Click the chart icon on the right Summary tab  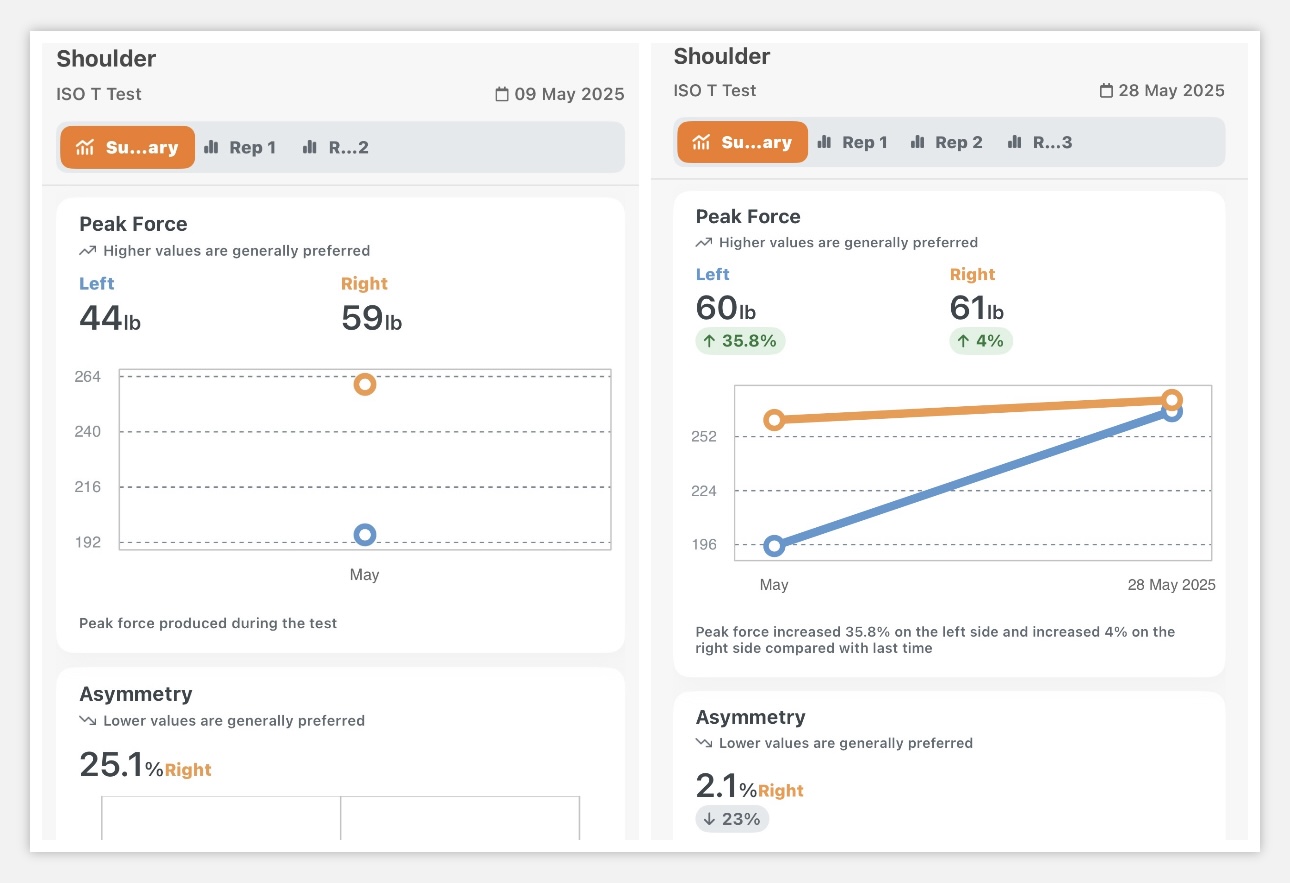[700, 142]
